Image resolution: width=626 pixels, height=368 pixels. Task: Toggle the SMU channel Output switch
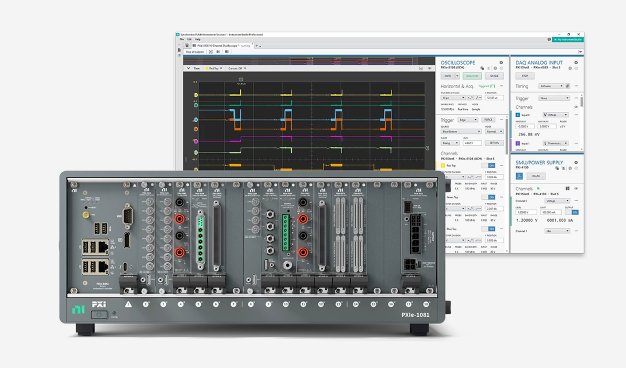(575, 212)
